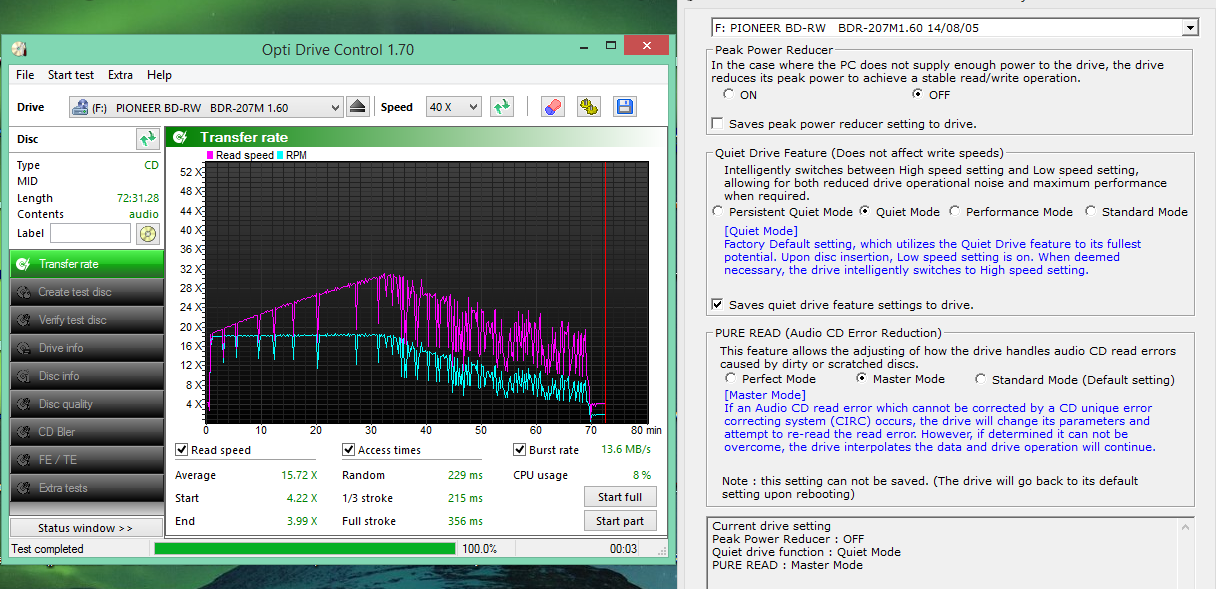Eject the disc with the eject icon

click(359, 107)
